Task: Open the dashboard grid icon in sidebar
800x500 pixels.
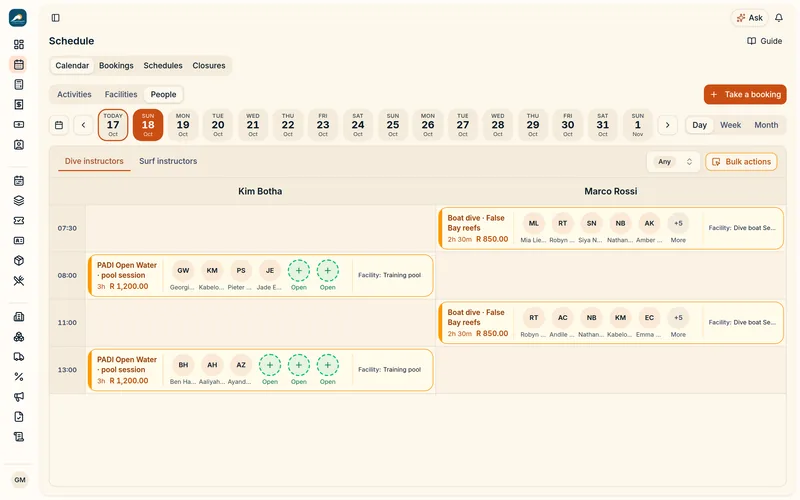Action: [19, 44]
